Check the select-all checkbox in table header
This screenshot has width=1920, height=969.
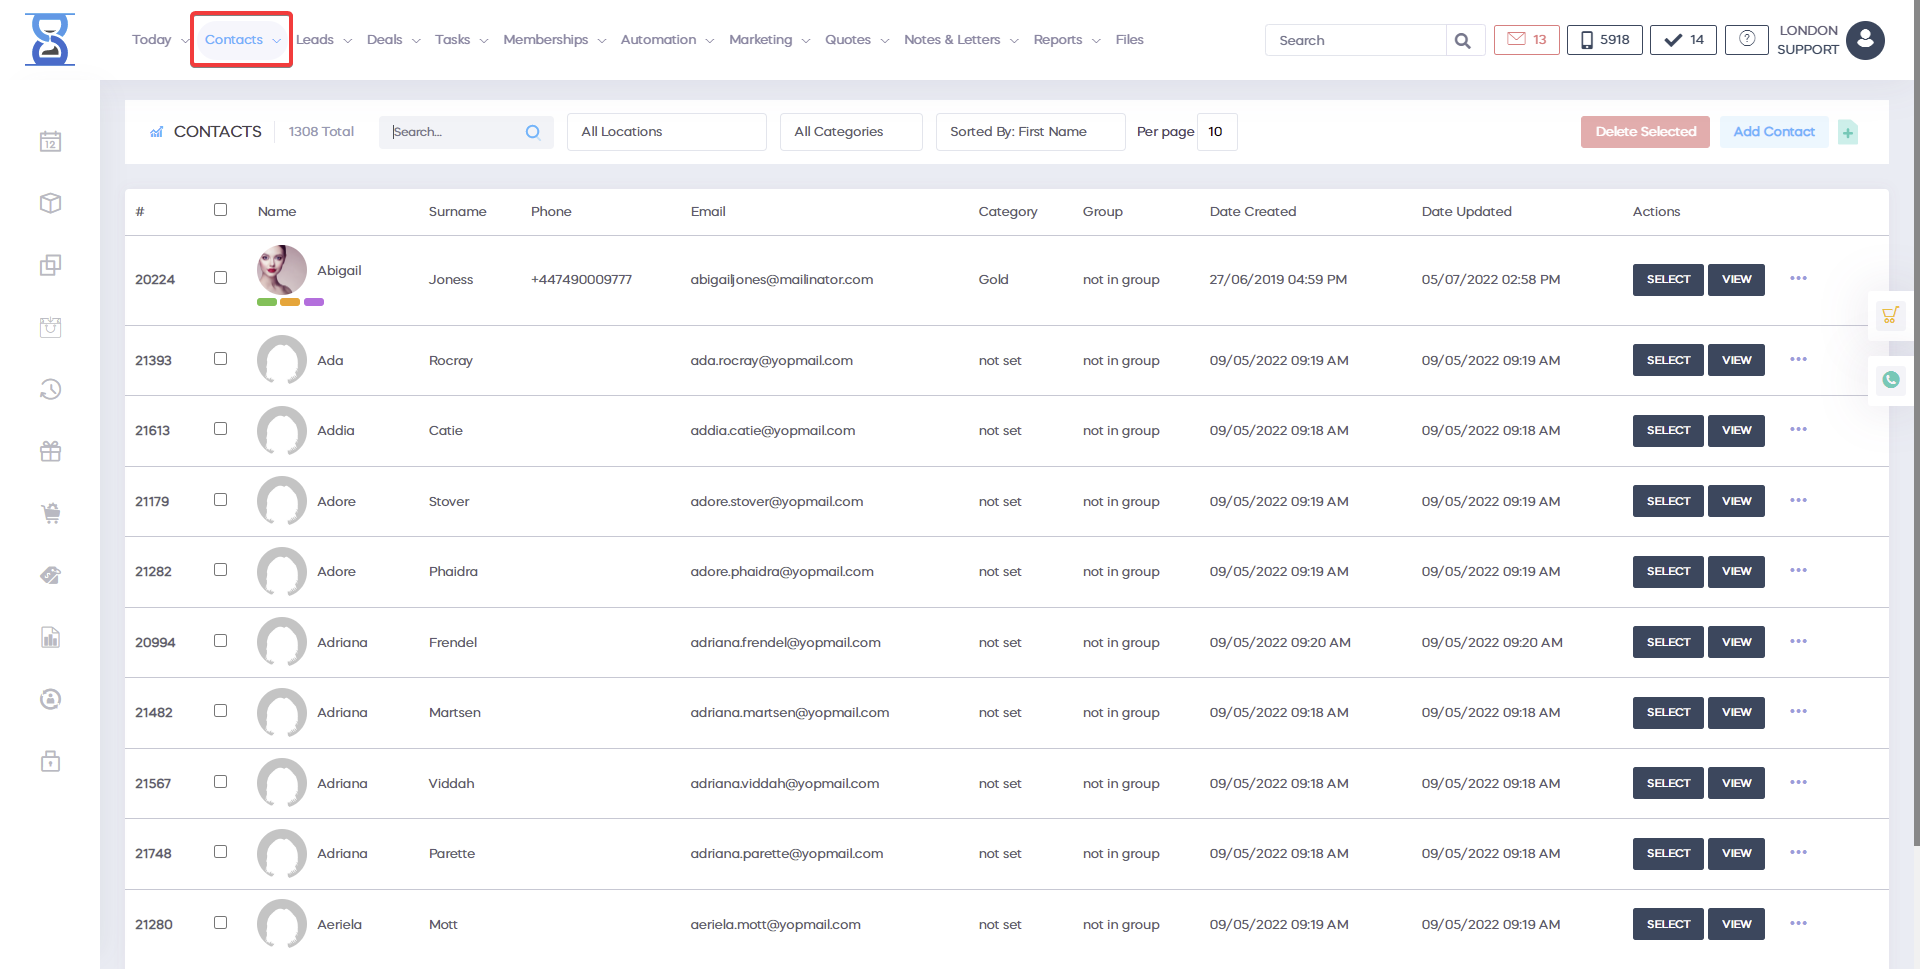(x=220, y=210)
